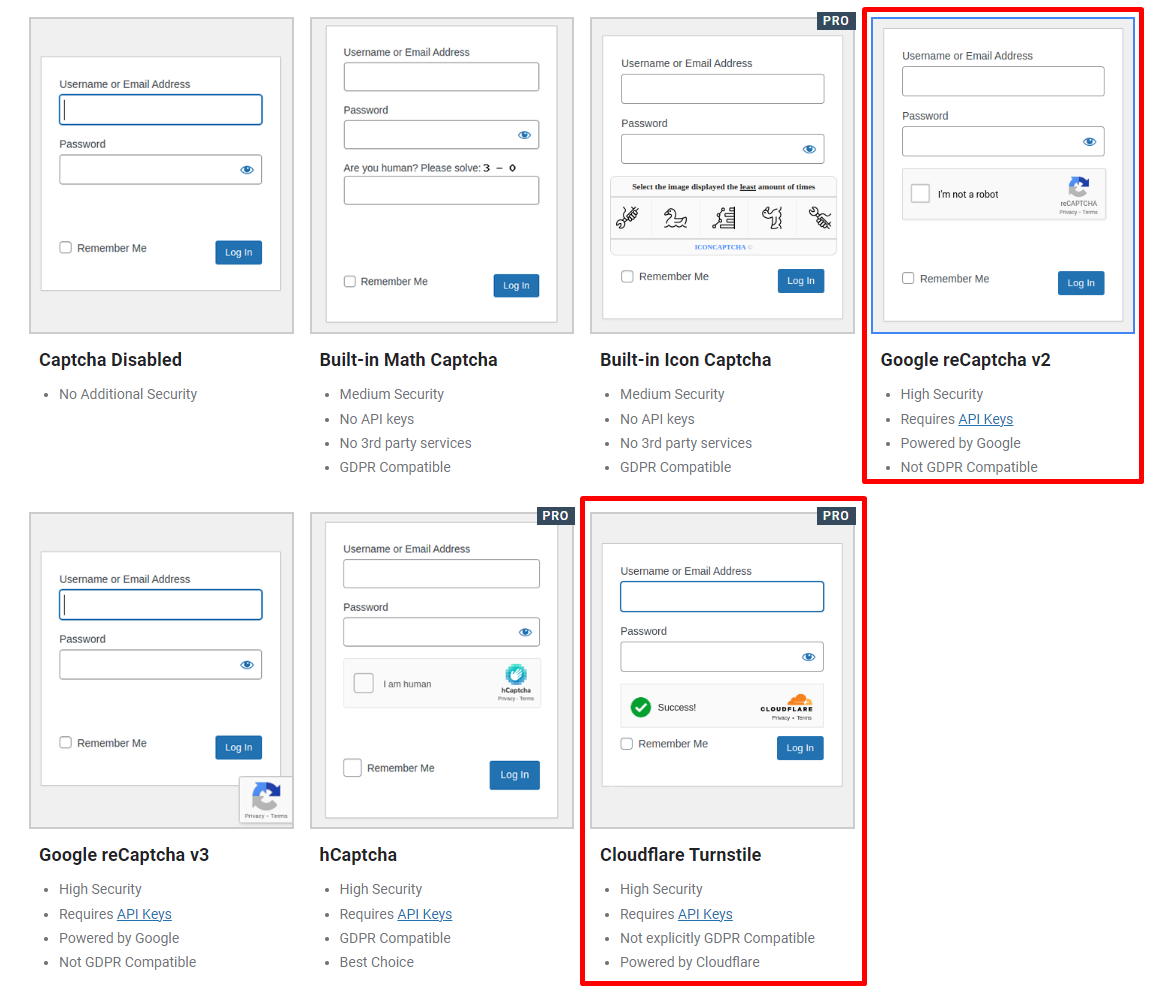Viewport: 1159px width, 991px height.
Task: Click Log In in Google reCaptcha v3 card
Action: [x=239, y=748]
